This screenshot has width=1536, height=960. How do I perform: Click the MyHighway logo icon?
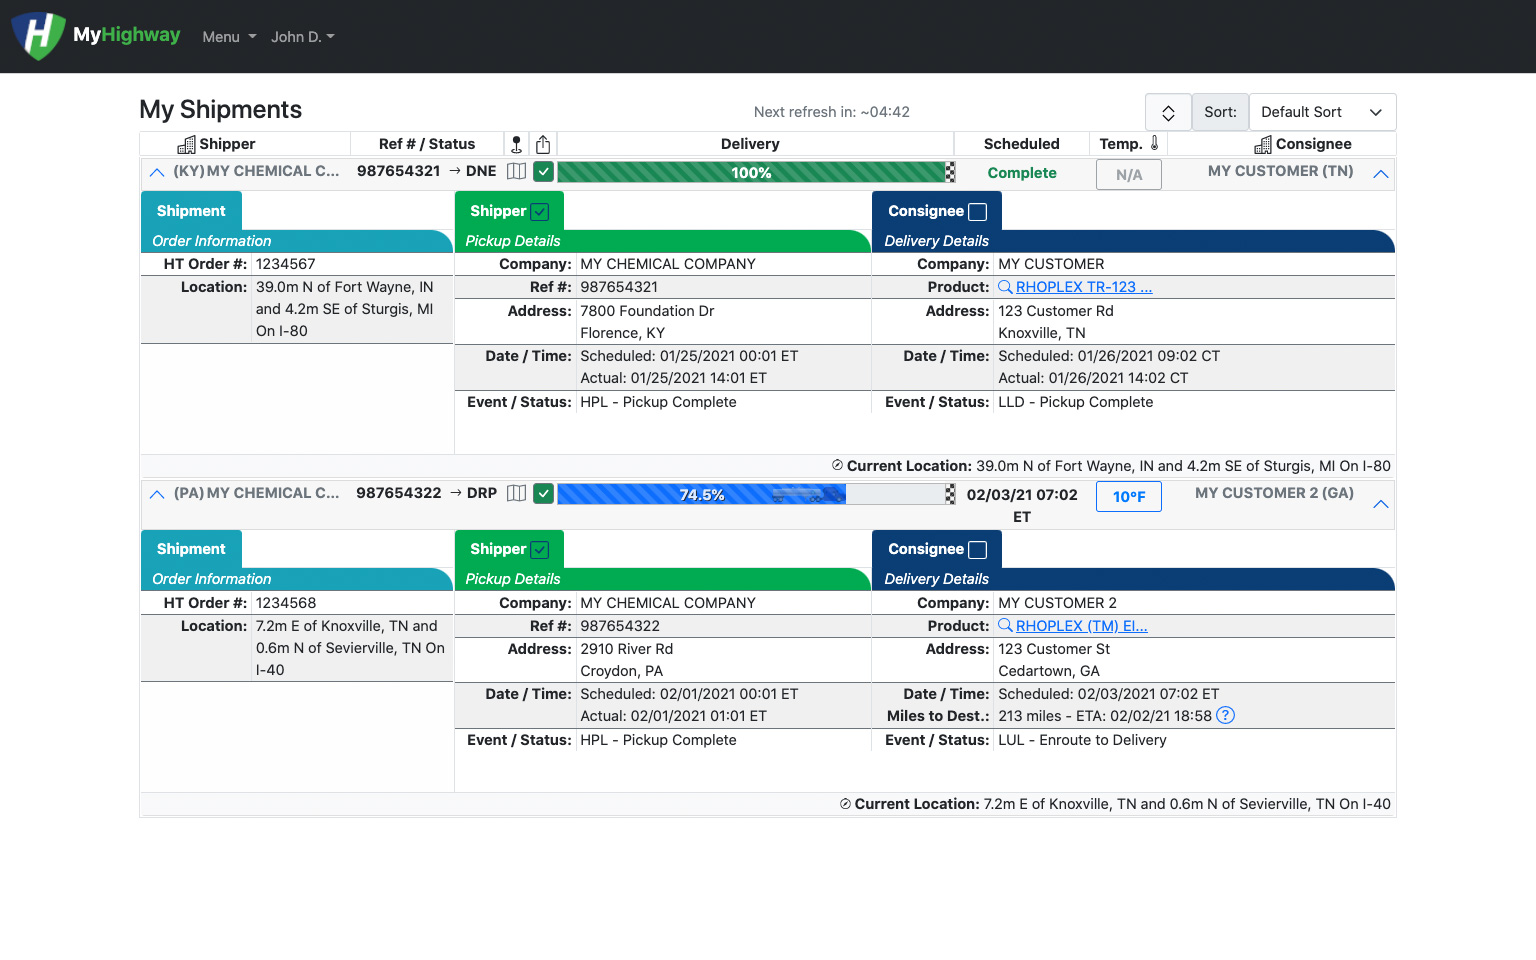point(38,36)
